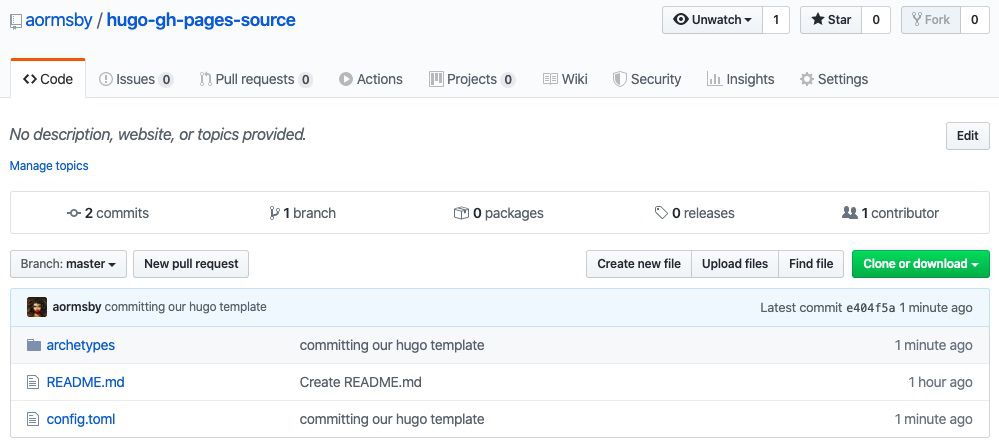
Task: Click the Fork button
Action: 931,20
